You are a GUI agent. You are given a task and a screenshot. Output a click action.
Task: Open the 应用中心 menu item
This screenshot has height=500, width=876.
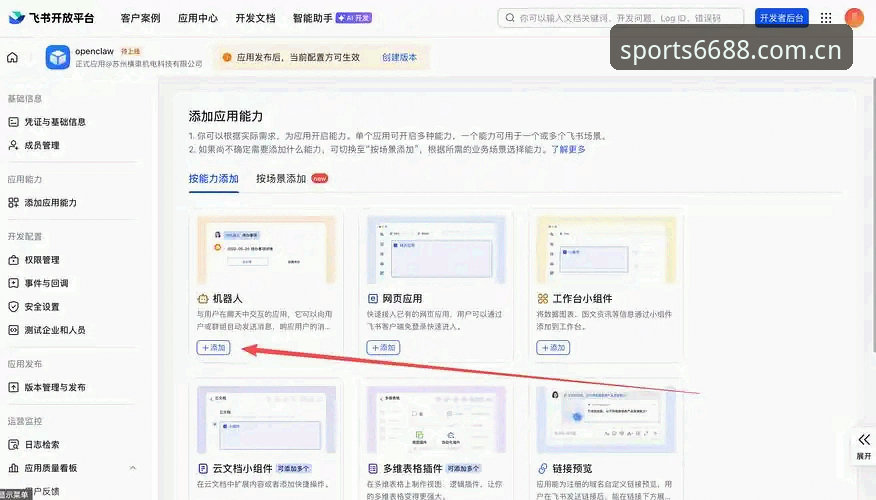(198, 18)
